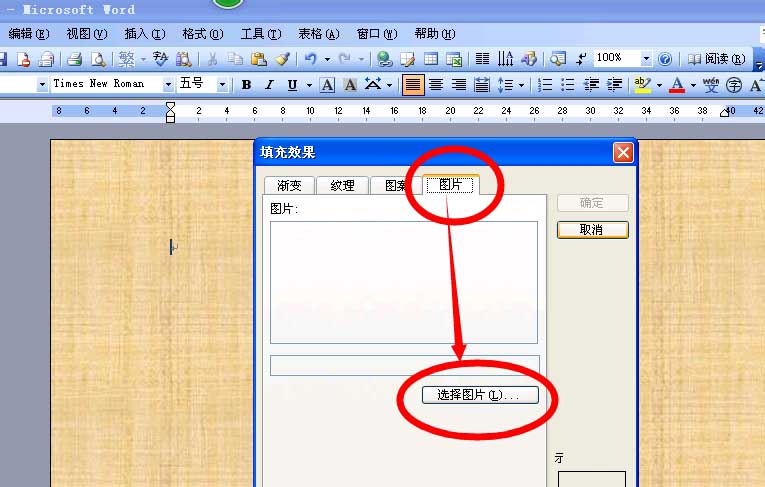Click the enclosed characters icon
This screenshot has height=487, width=765.
pos(734,85)
